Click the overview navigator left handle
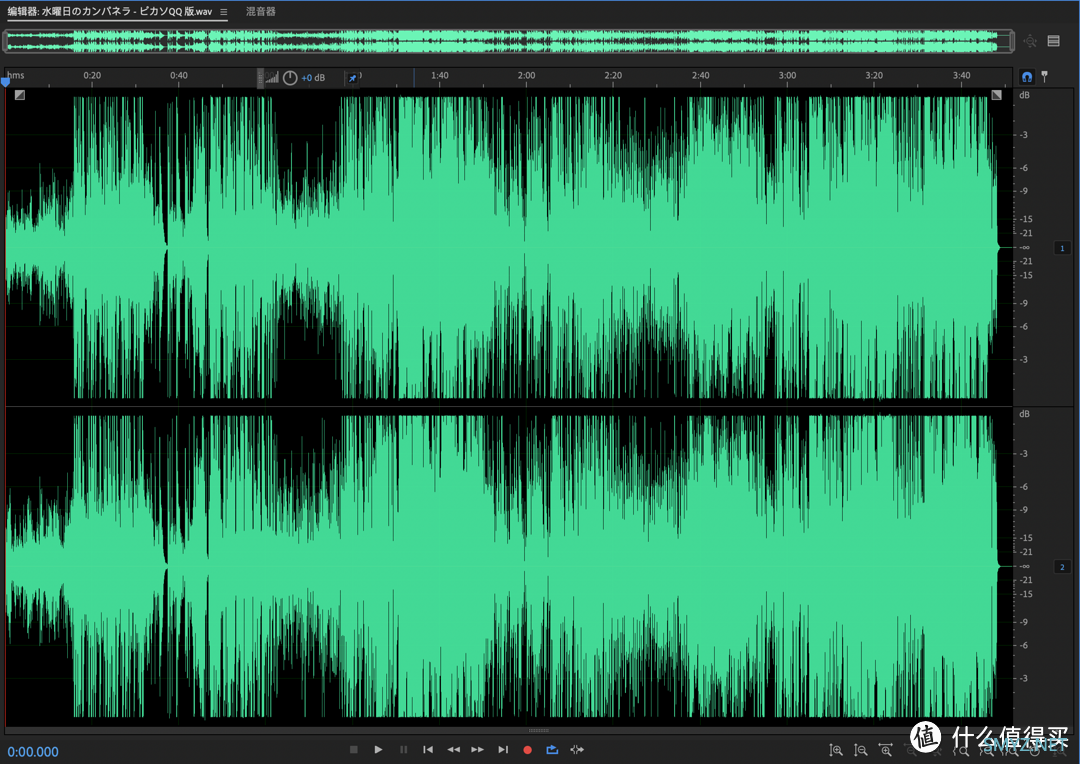This screenshot has width=1080, height=764. coord(6,41)
